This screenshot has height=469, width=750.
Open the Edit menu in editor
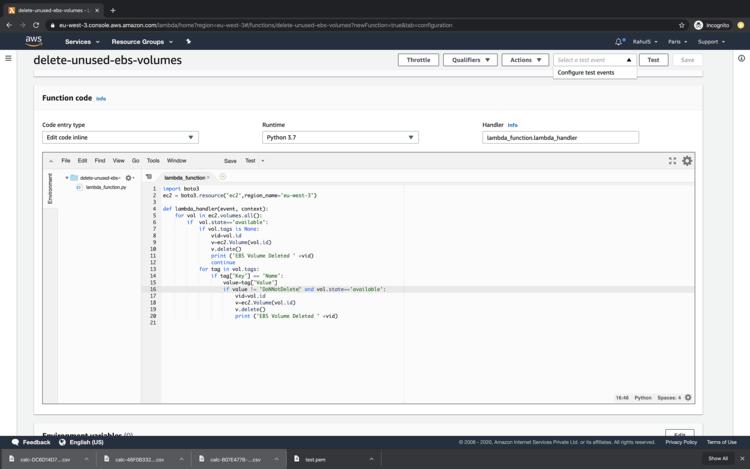[x=82, y=160]
